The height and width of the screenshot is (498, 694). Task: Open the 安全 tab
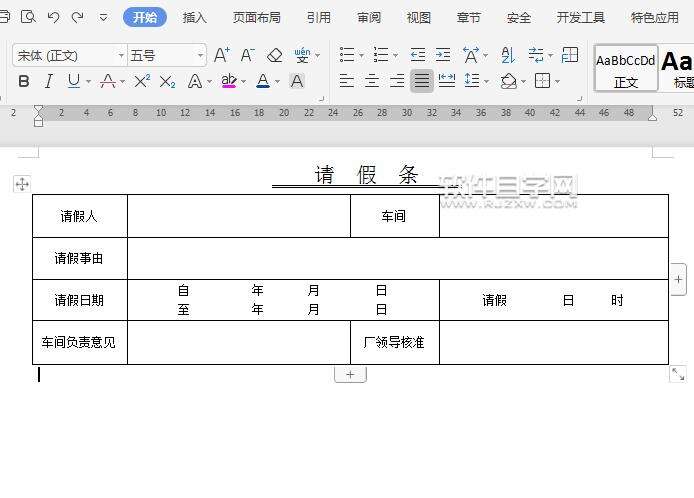(x=519, y=17)
